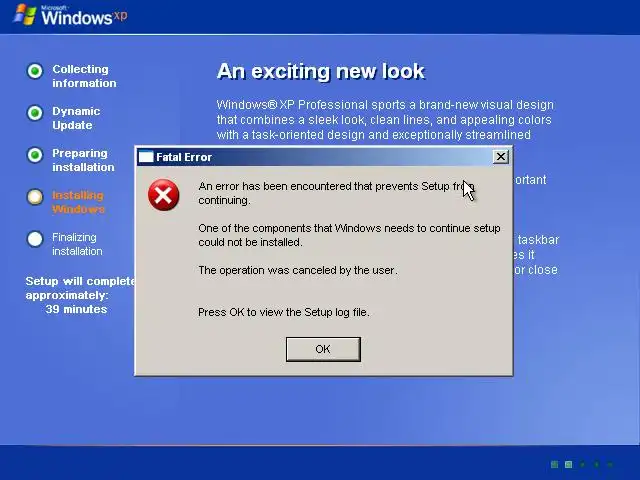Click 'Windows® XP Professional sports' paragraph
Image resolution: width=640 pixels, height=480 pixels.
click(385, 120)
